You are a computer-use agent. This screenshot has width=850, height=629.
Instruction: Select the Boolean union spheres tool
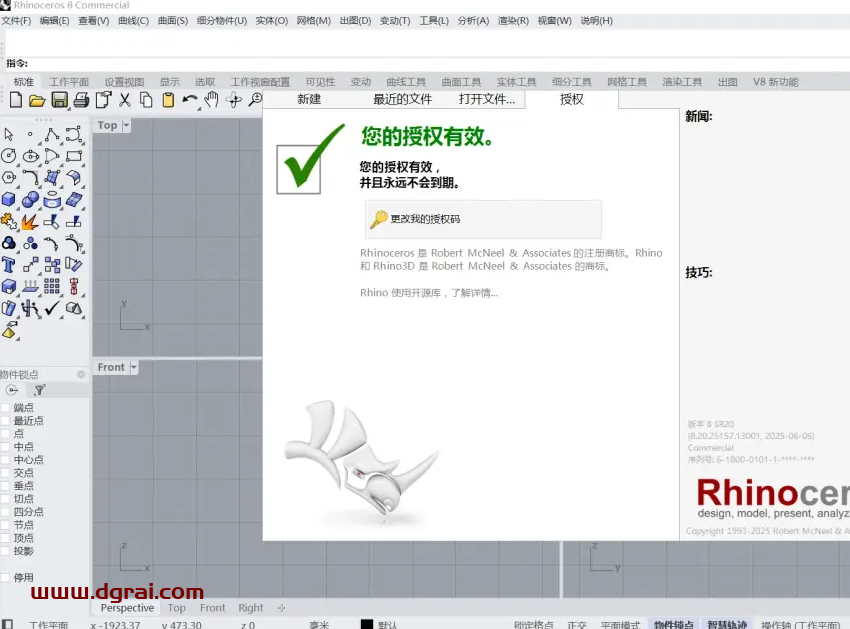coord(30,200)
